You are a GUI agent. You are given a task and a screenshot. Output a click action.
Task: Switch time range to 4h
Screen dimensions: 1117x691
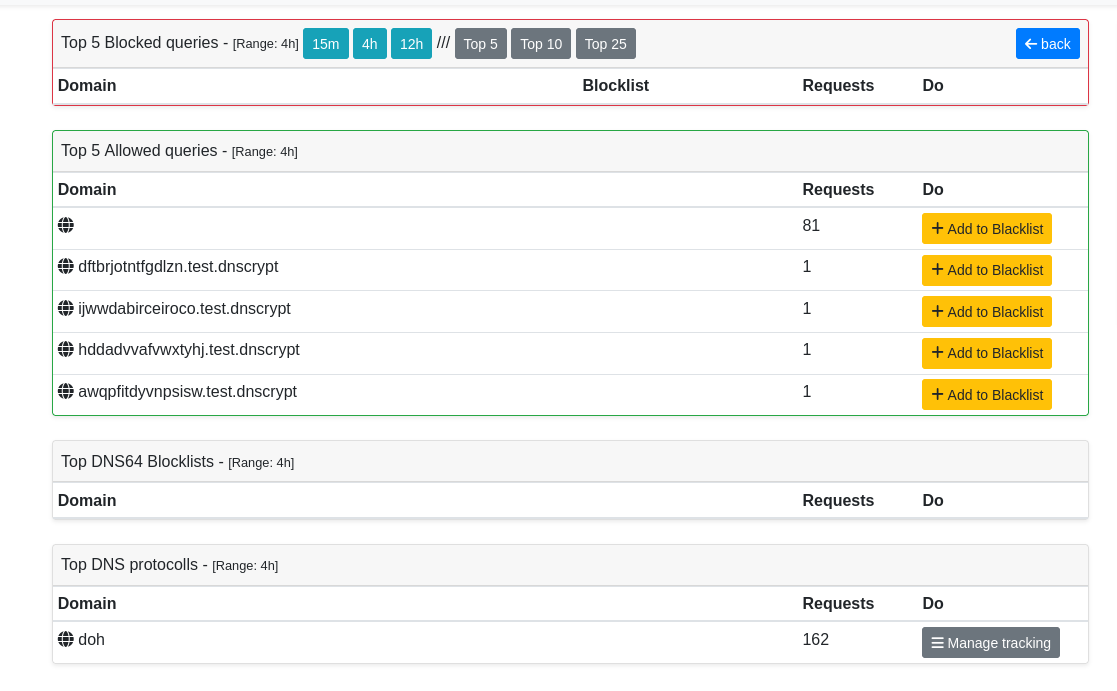(x=369, y=44)
